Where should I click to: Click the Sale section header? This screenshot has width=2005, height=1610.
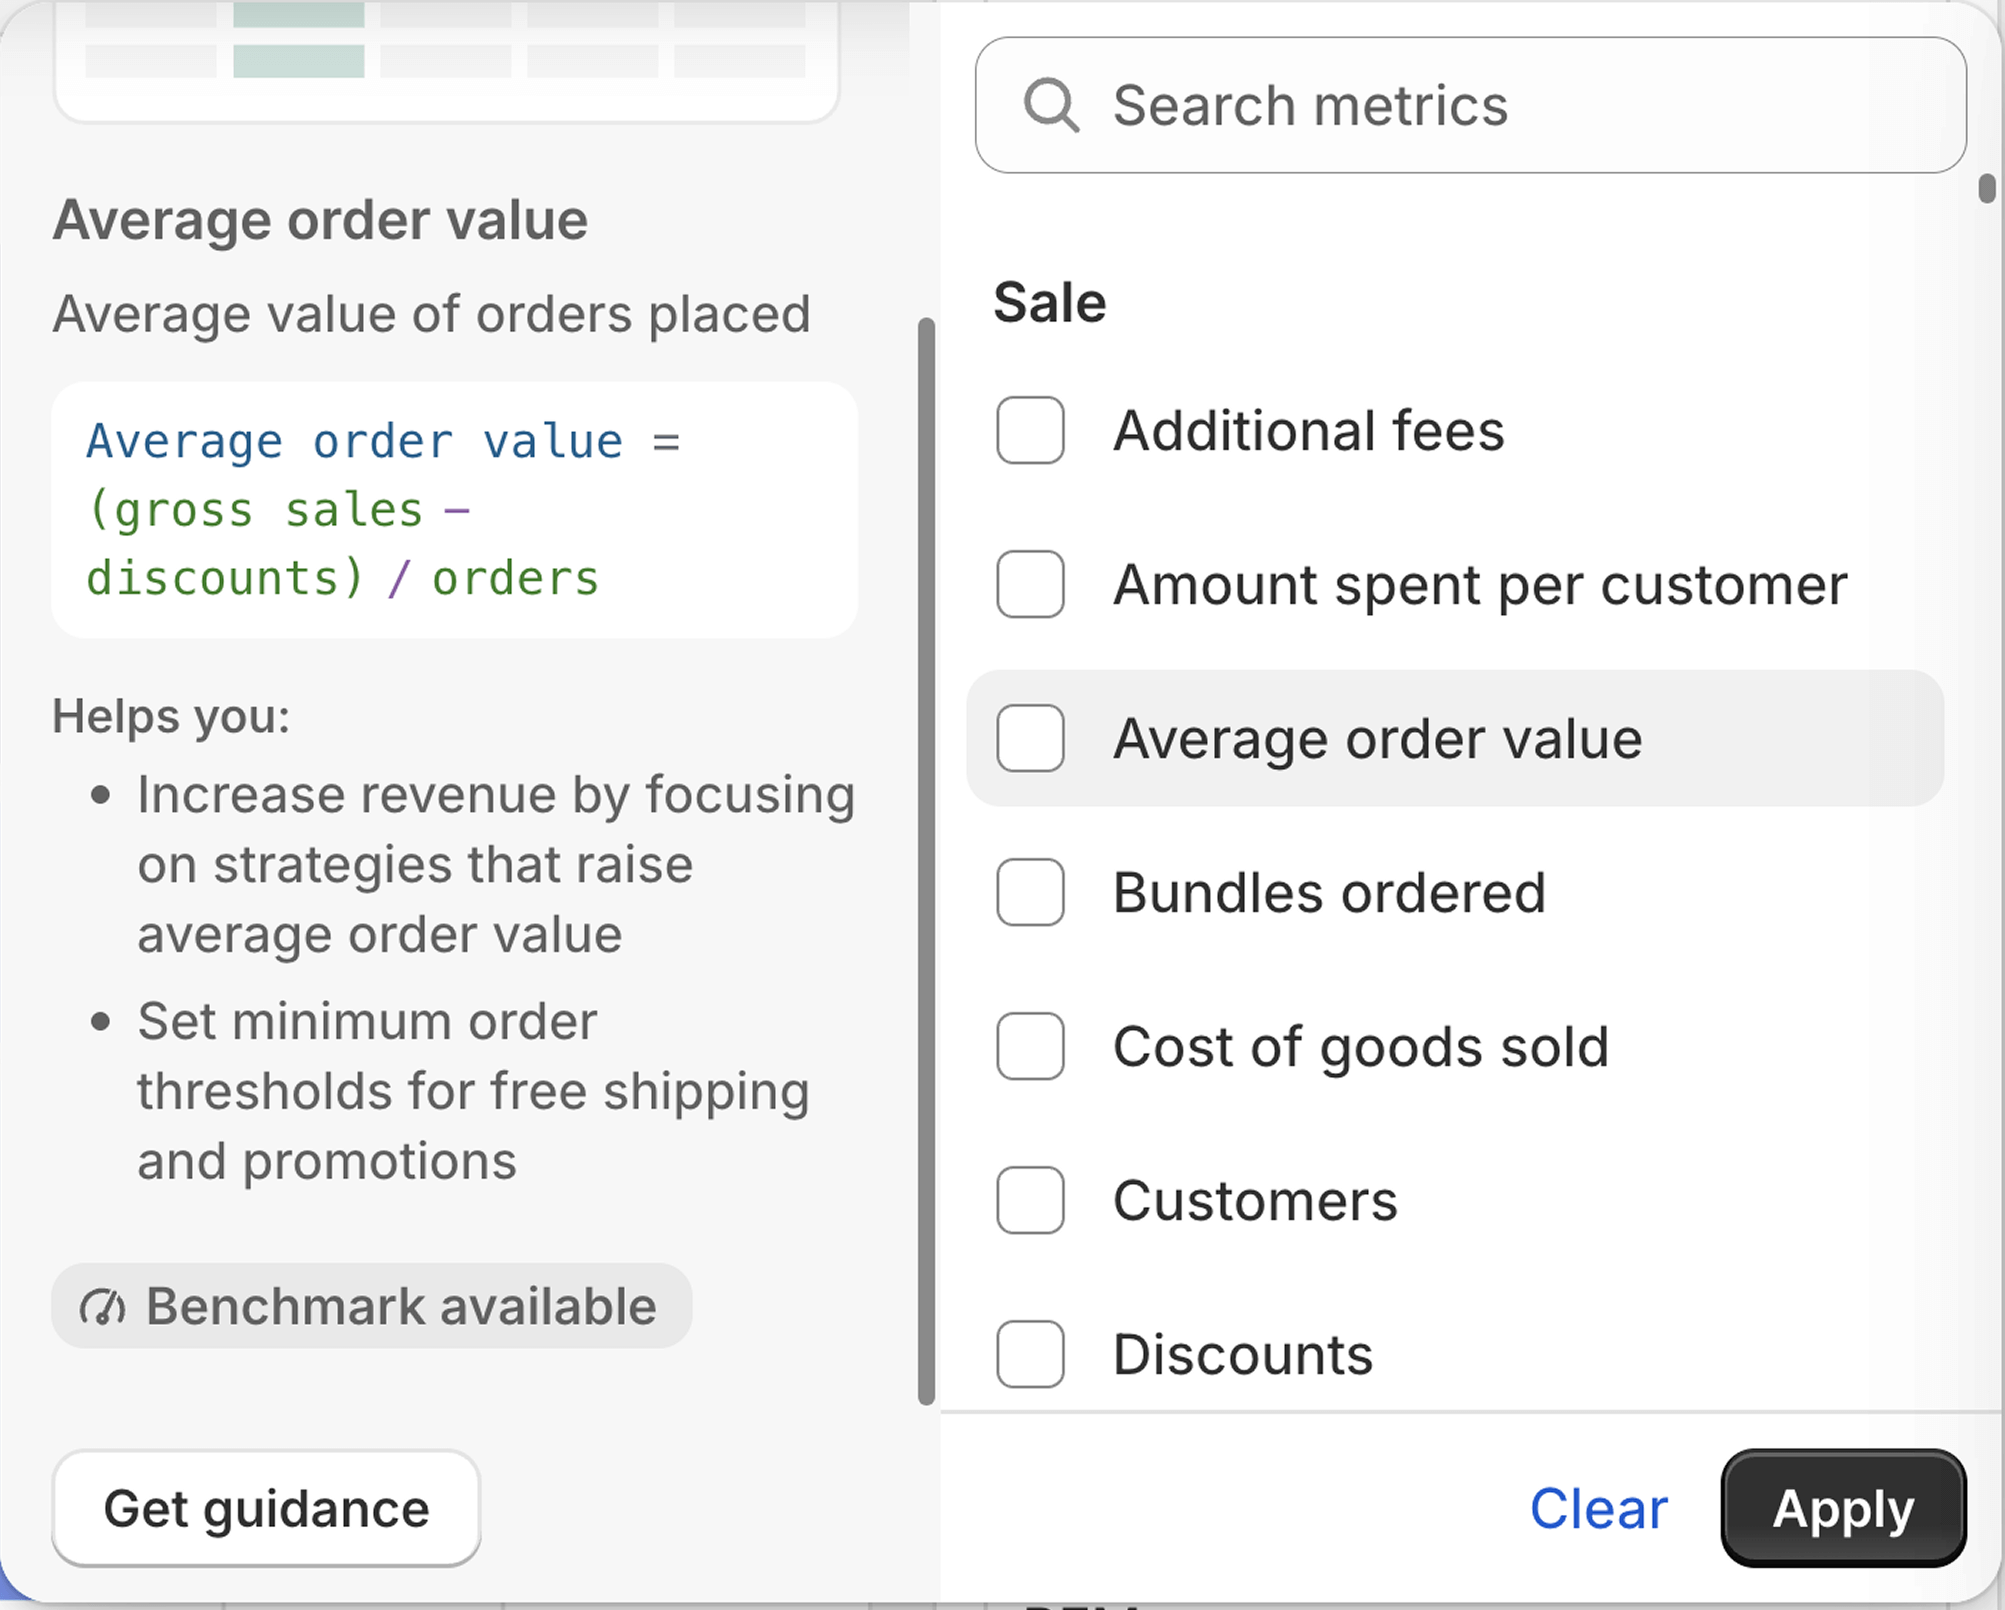(1049, 302)
